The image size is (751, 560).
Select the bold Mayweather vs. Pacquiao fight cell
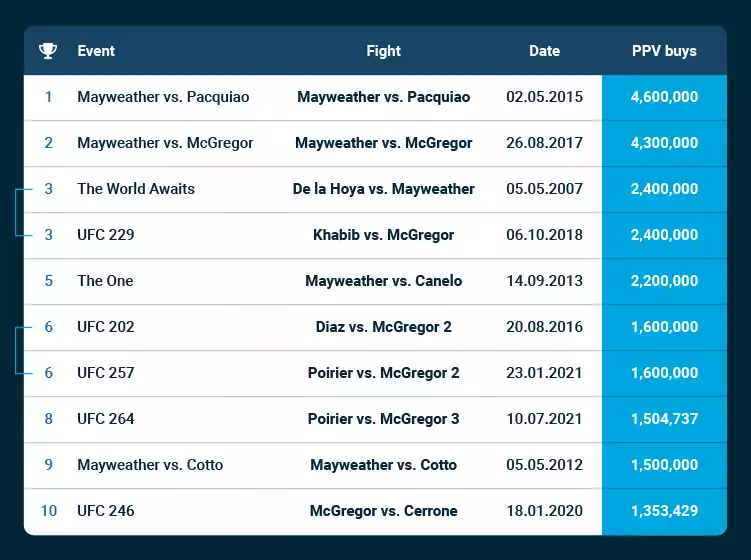[384, 97]
